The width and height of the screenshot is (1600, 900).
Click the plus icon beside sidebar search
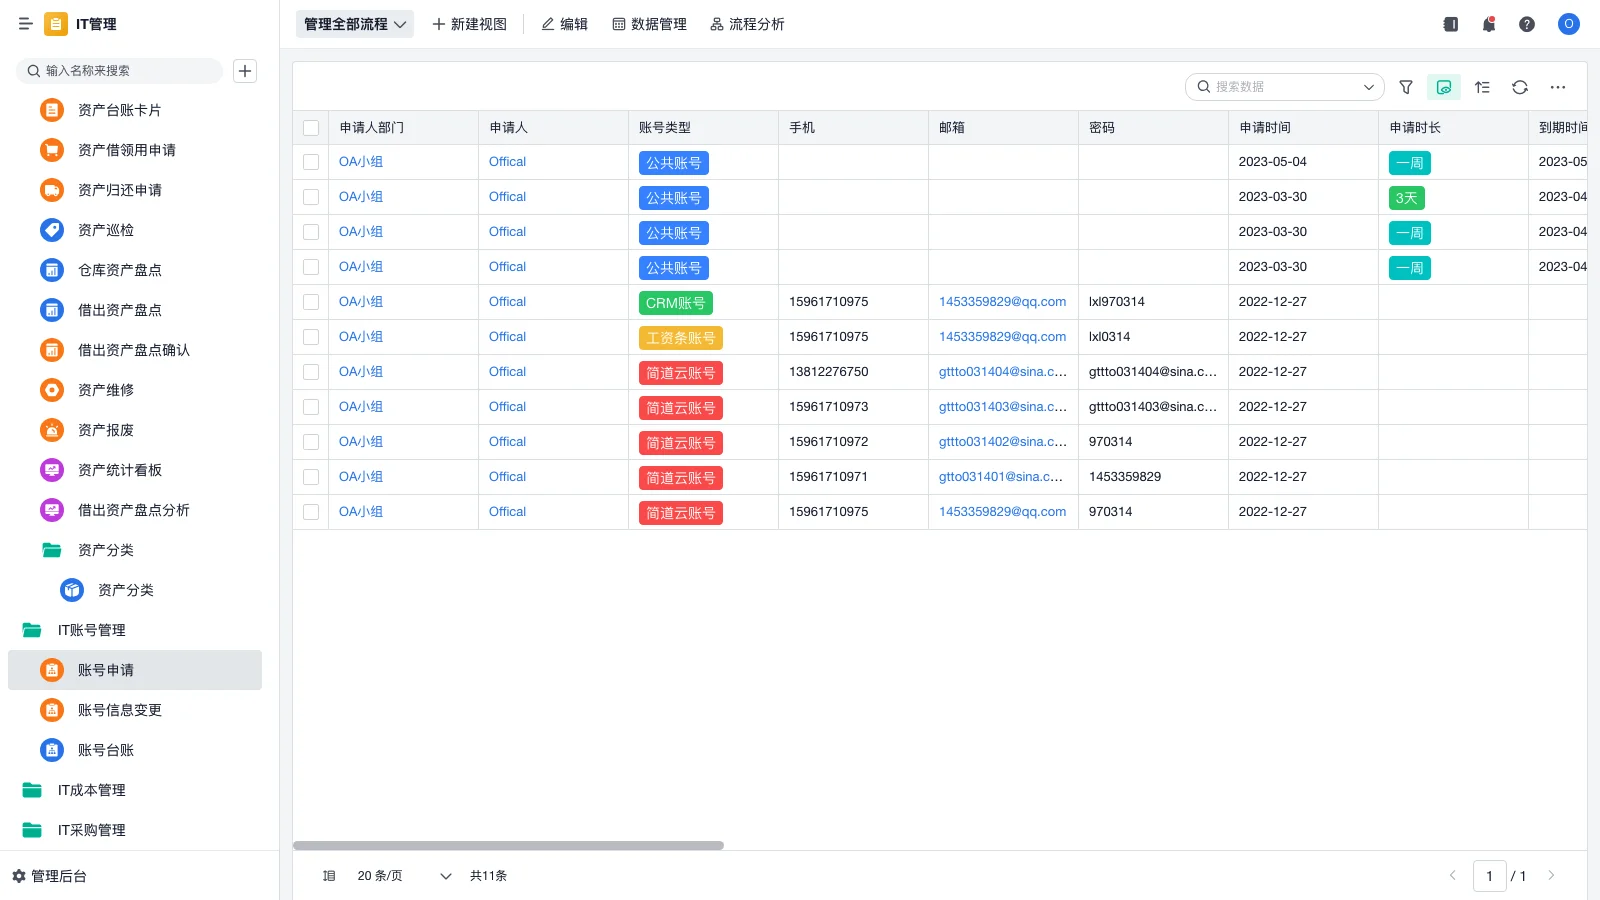(245, 71)
